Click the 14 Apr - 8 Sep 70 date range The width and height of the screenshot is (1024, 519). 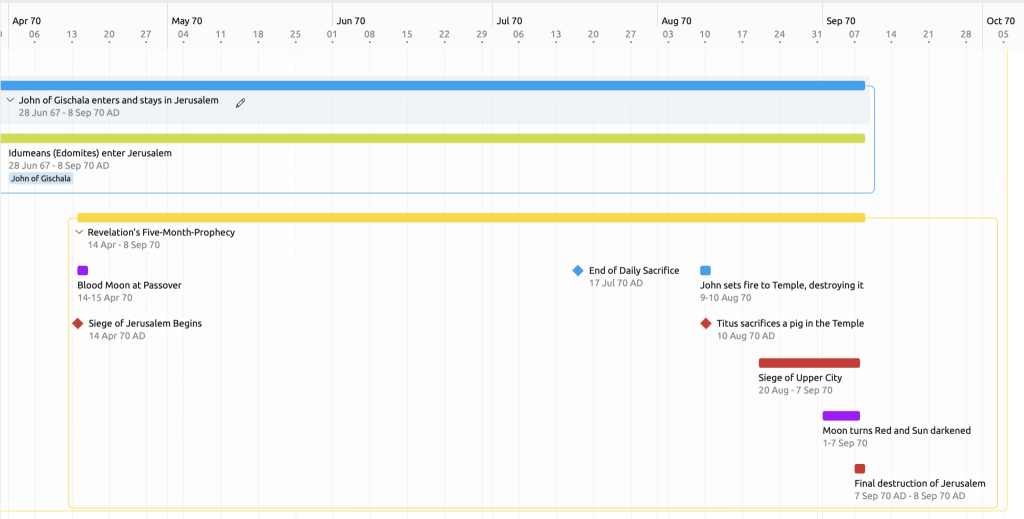[x=123, y=245]
